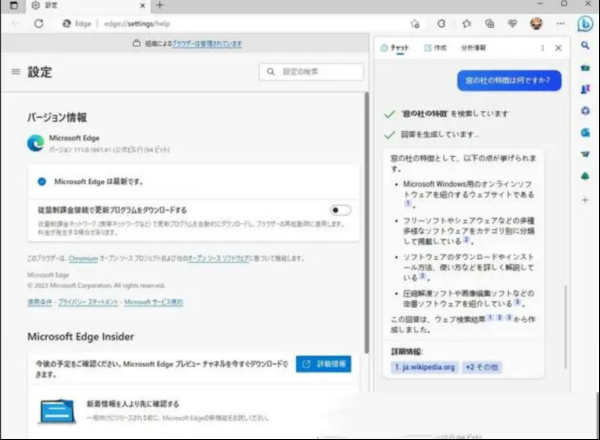Open the 1. ja.wikipedia.org source link
The width and height of the screenshot is (600, 440).
425,367
